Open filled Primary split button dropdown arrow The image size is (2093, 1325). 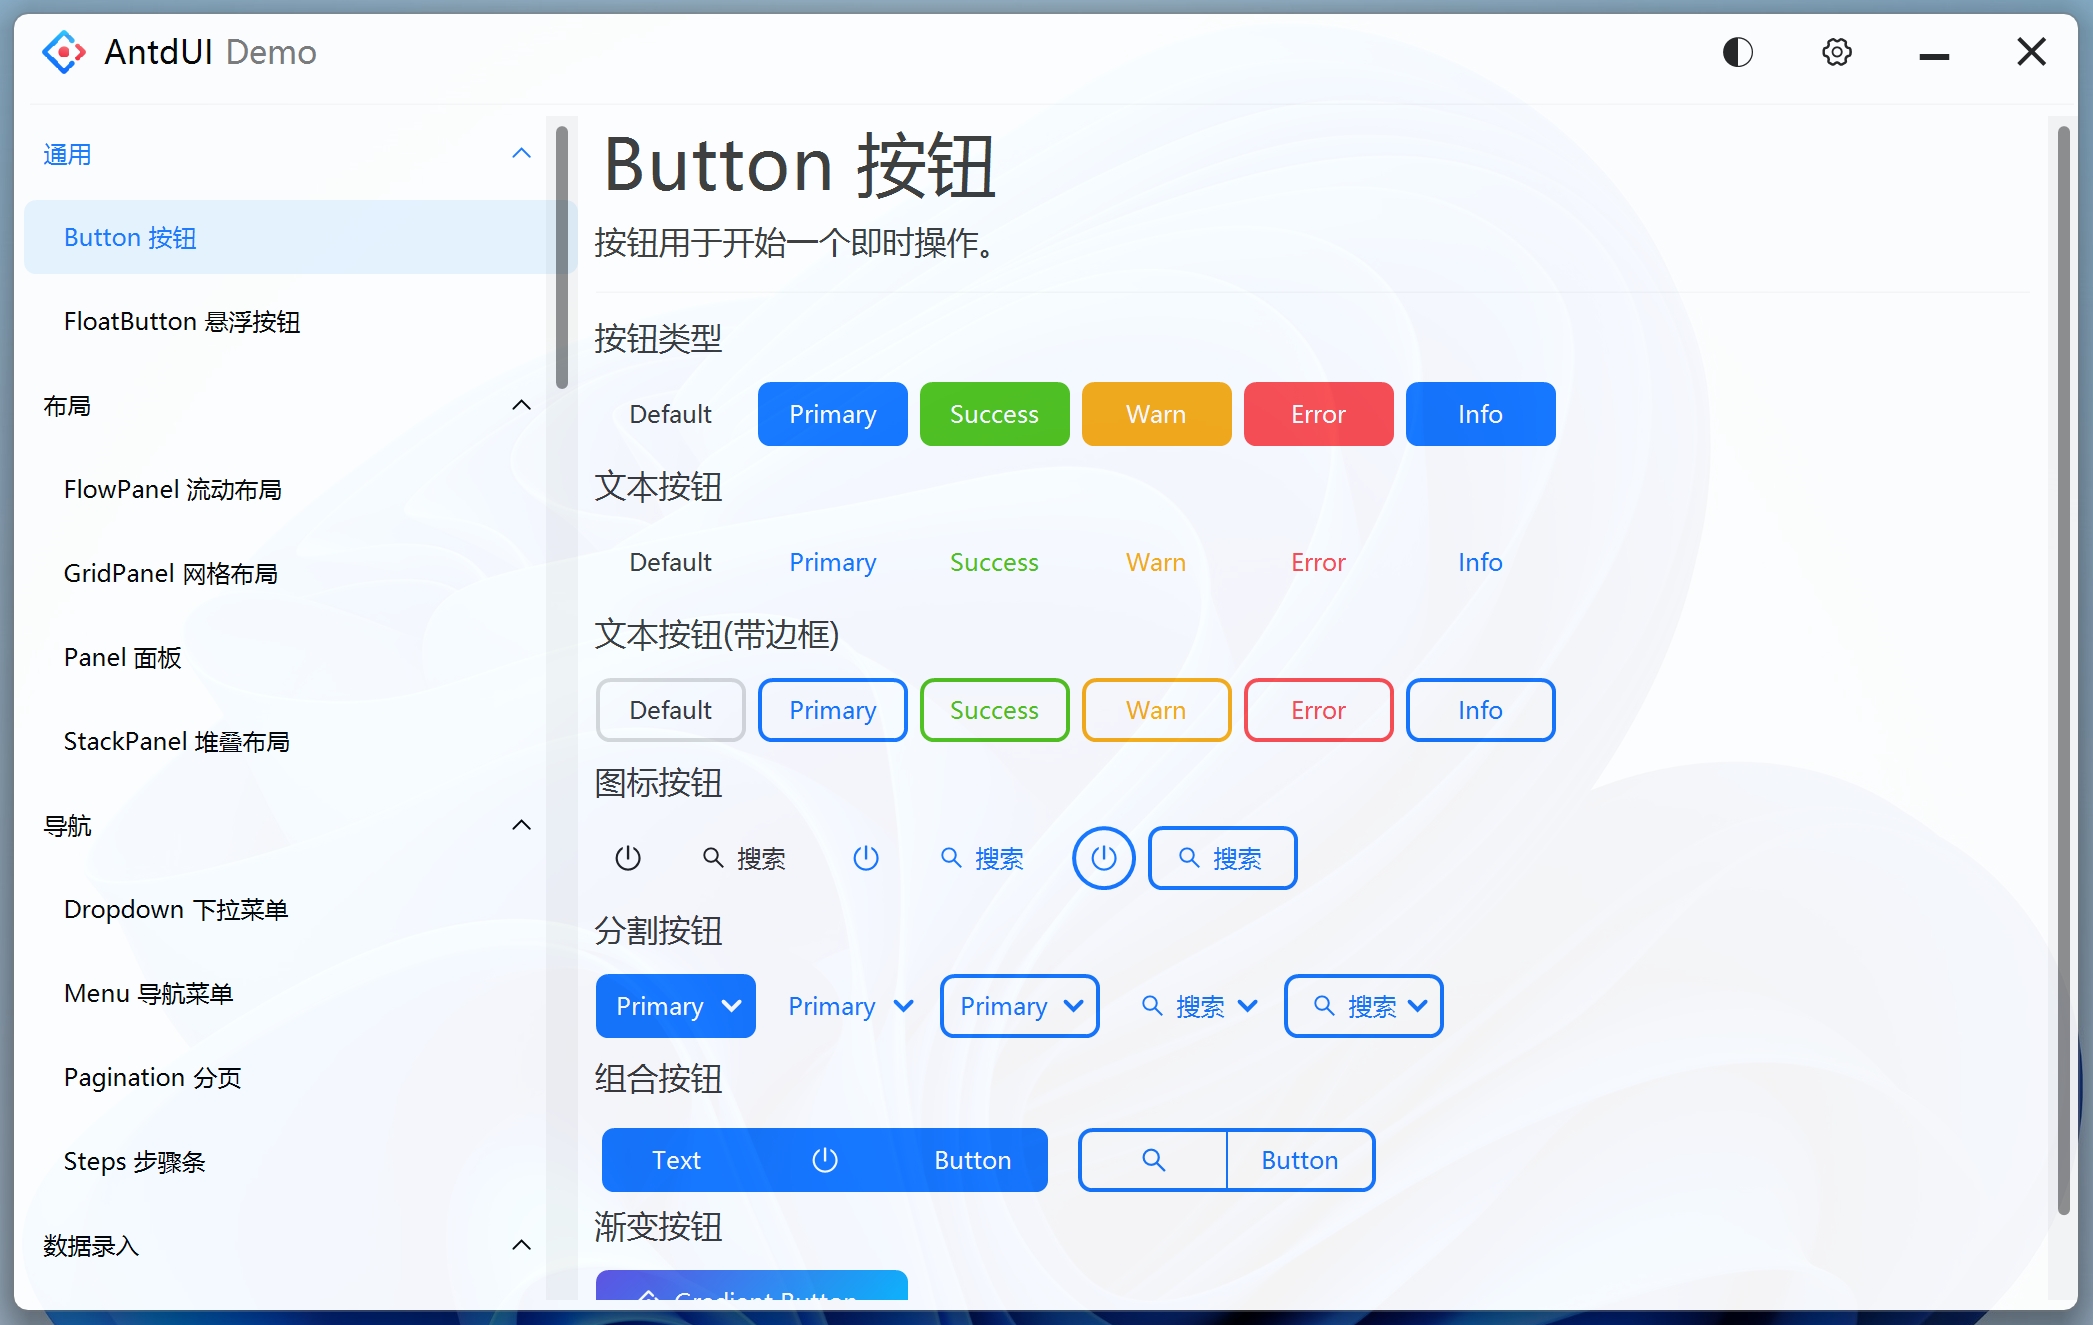(732, 1006)
